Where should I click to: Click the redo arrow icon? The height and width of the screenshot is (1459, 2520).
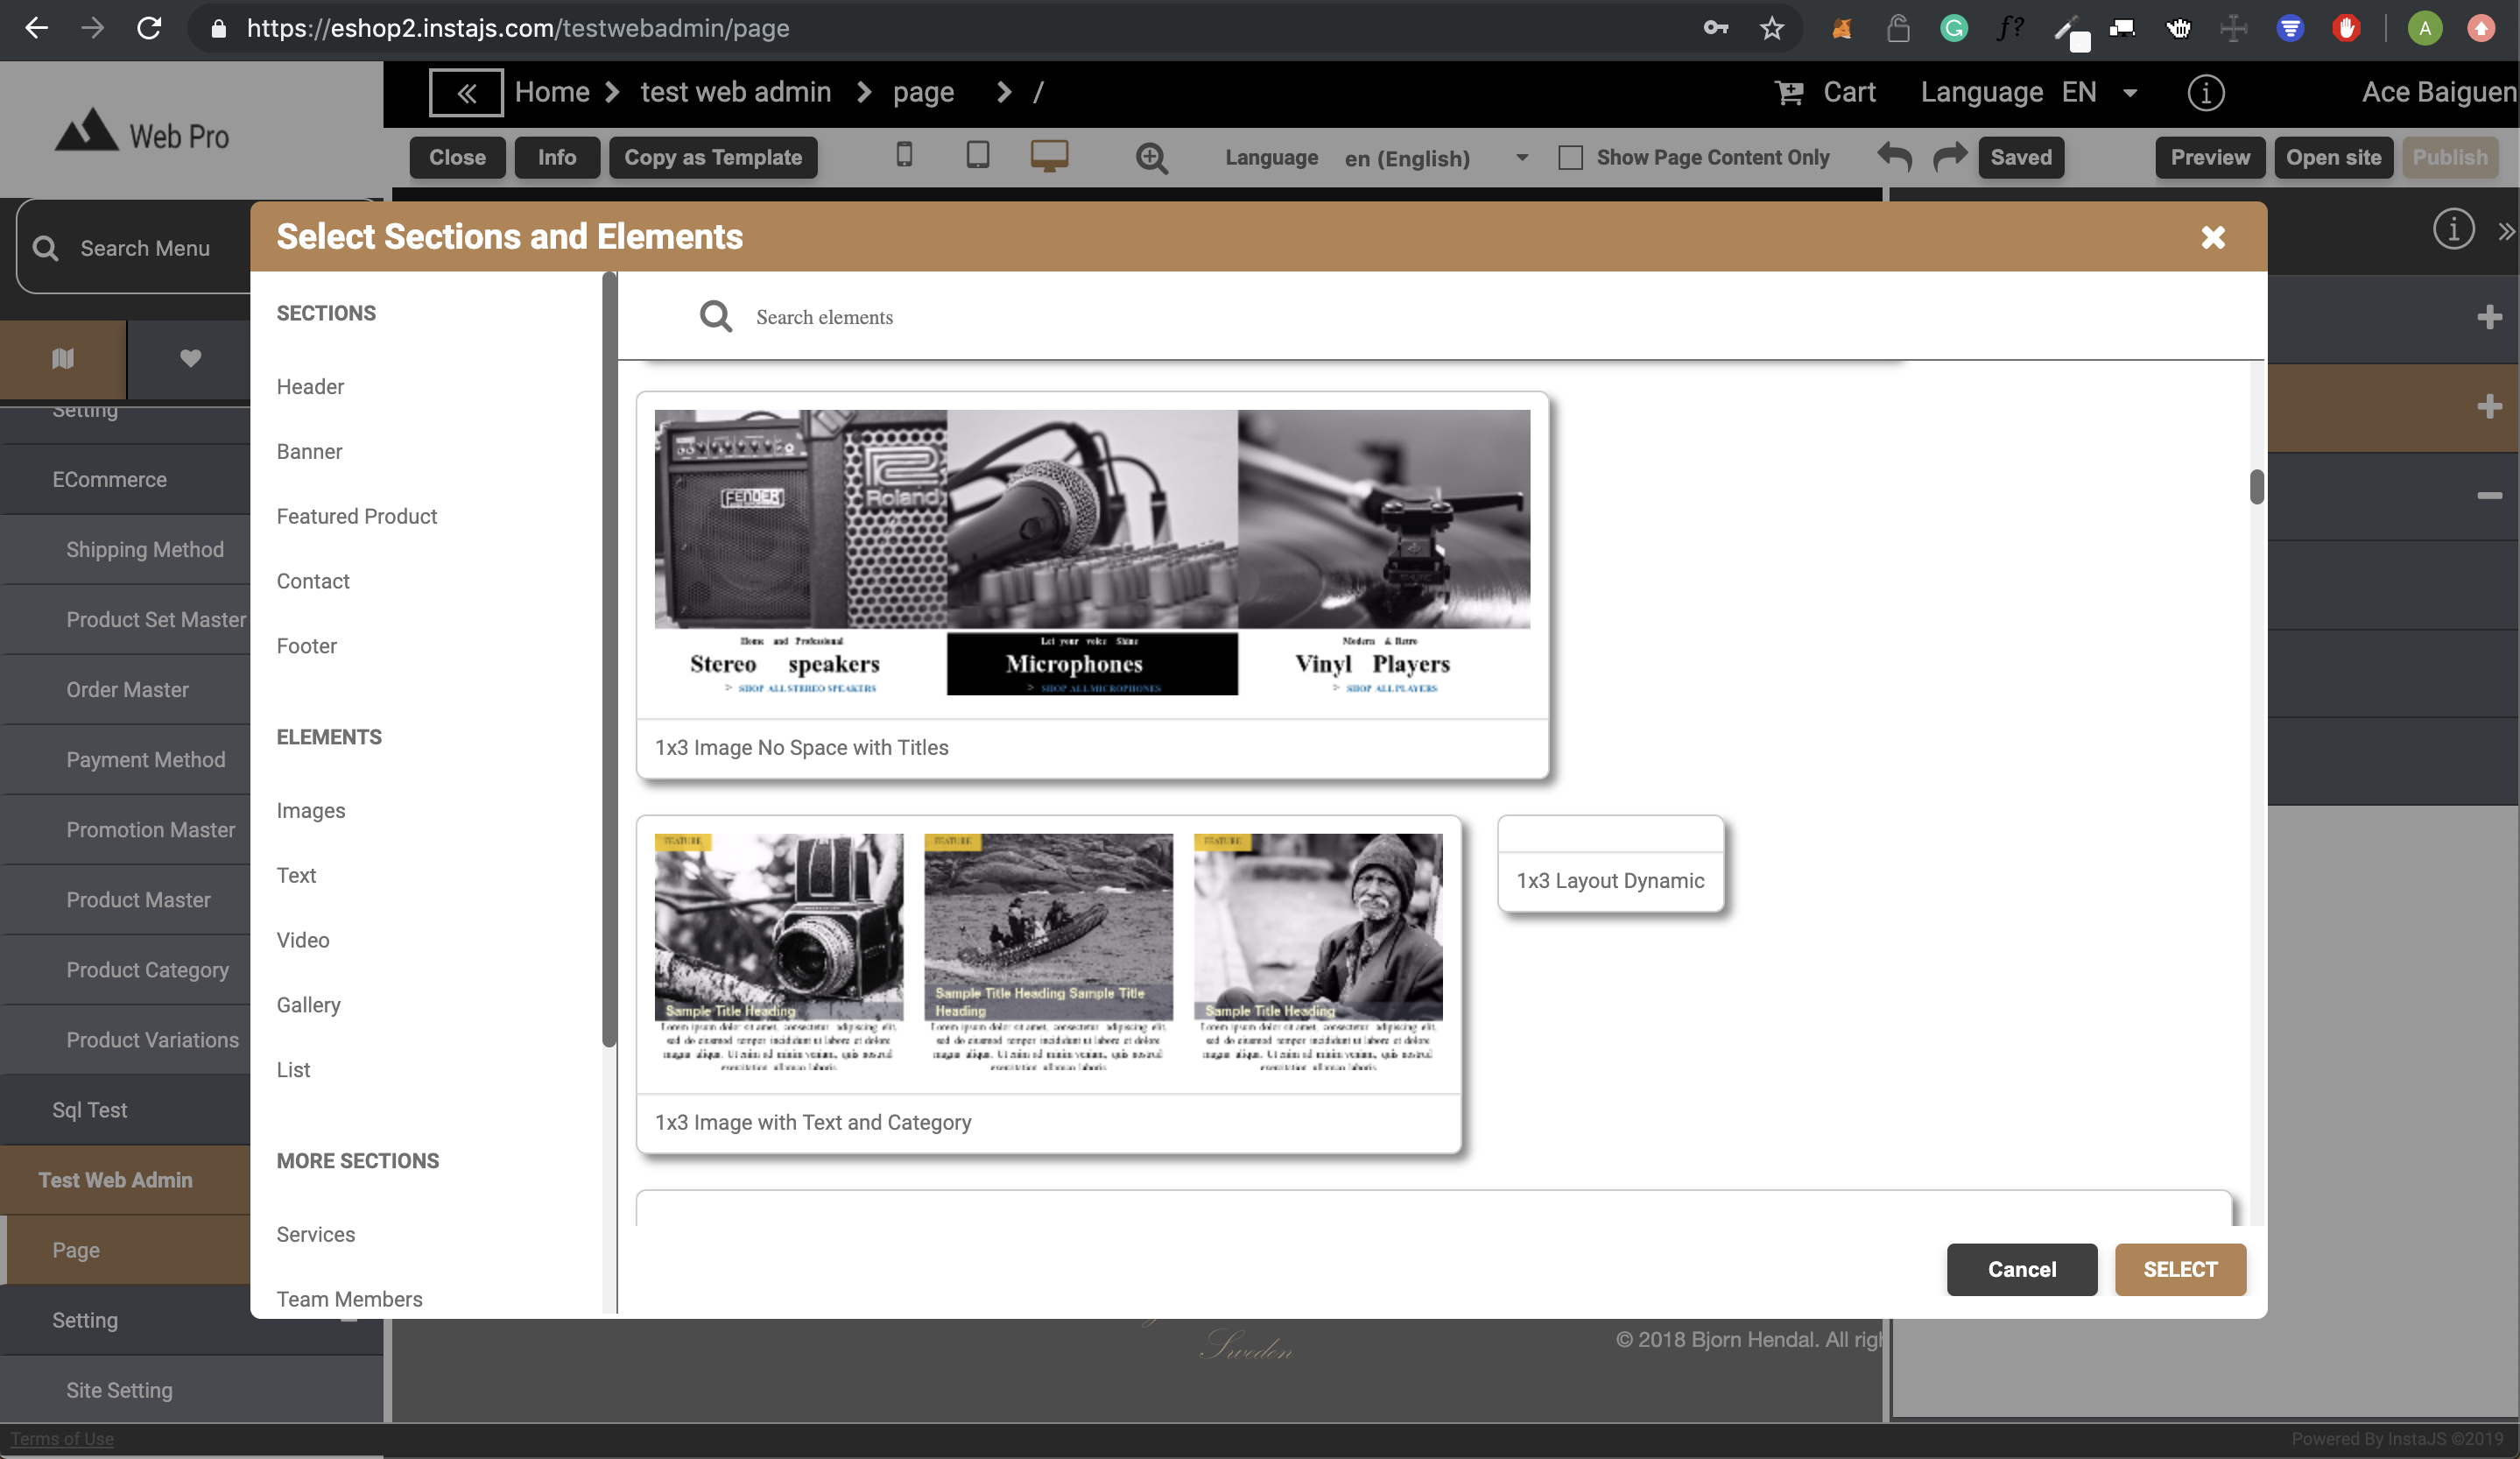(1949, 157)
